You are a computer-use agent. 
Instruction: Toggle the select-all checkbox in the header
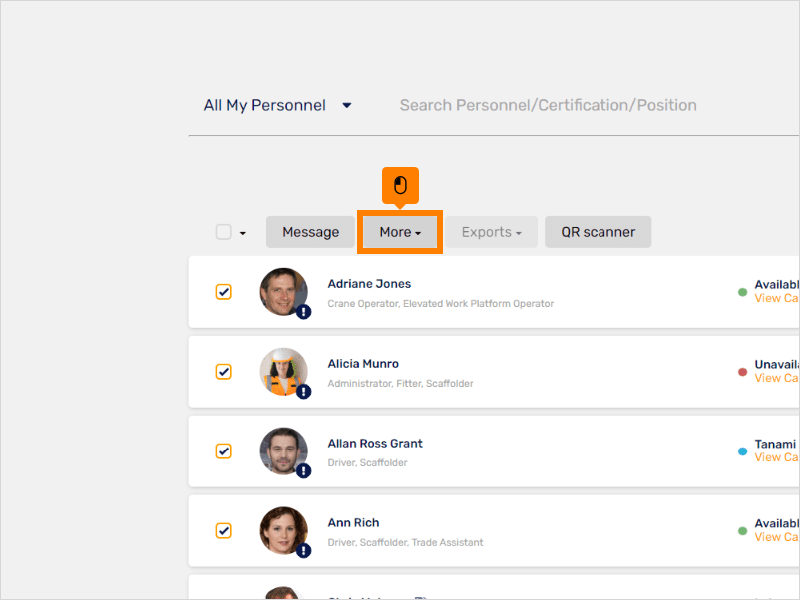point(222,231)
